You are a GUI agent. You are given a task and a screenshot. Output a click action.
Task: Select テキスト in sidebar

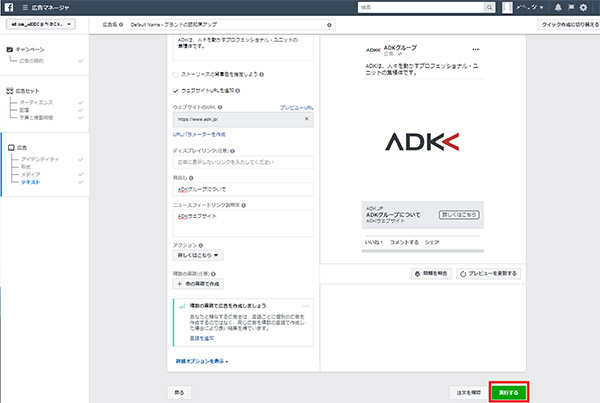click(30, 182)
